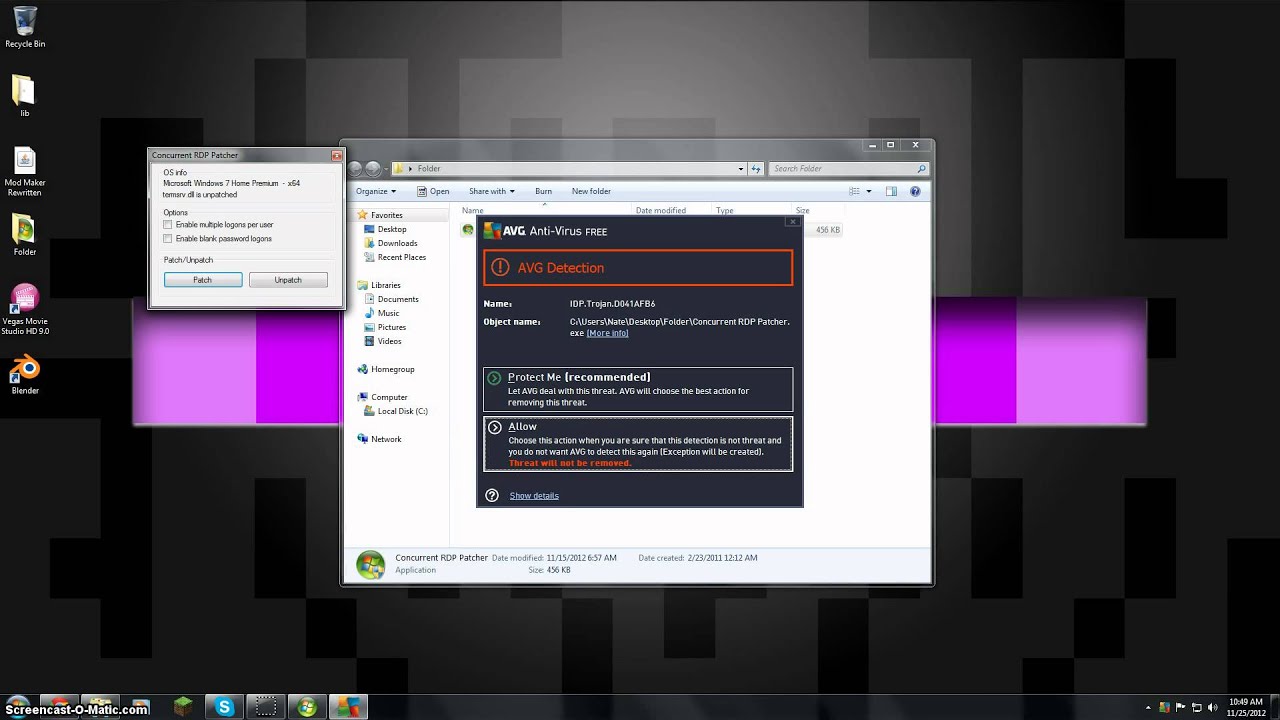Enable blank password logons checkbox
This screenshot has width=1280, height=720.
(167, 239)
